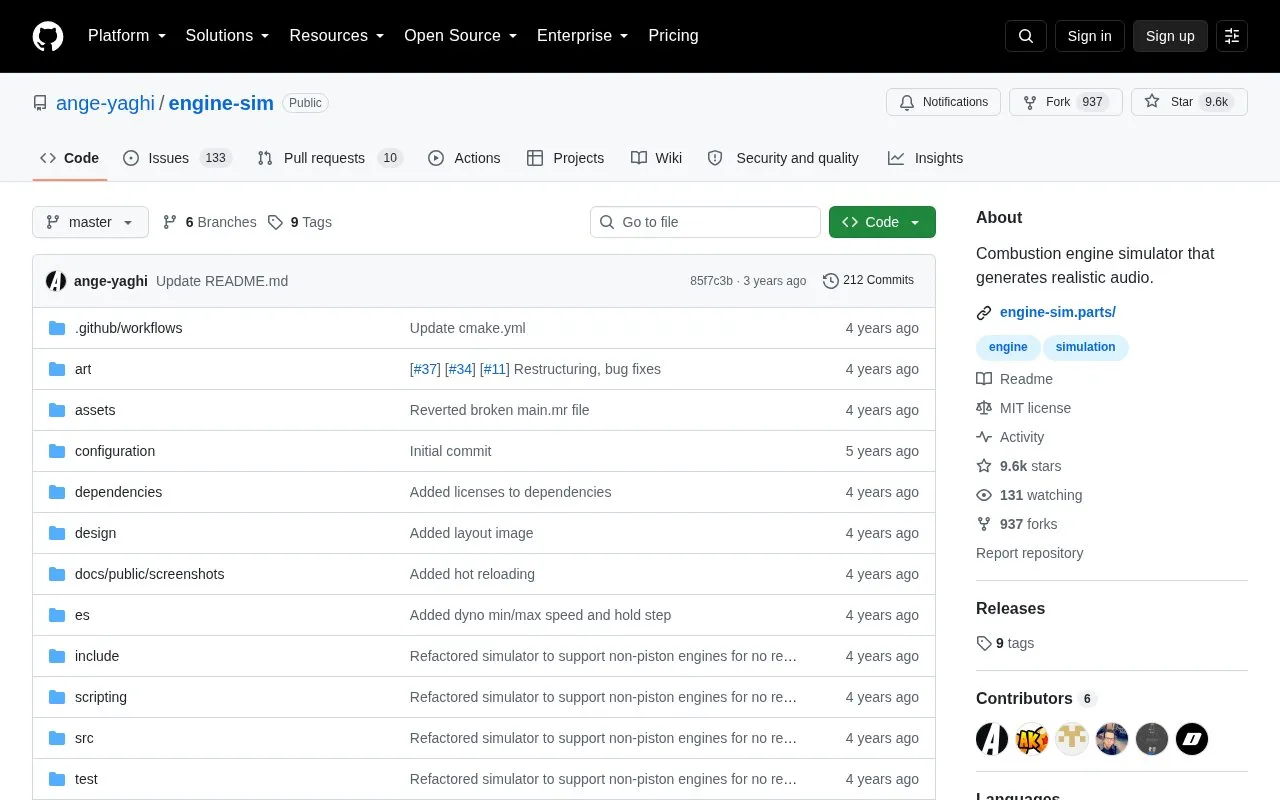Open the Actions tab
Image resolution: width=1280 pixels, height=800 pixels.
[464, 158]
